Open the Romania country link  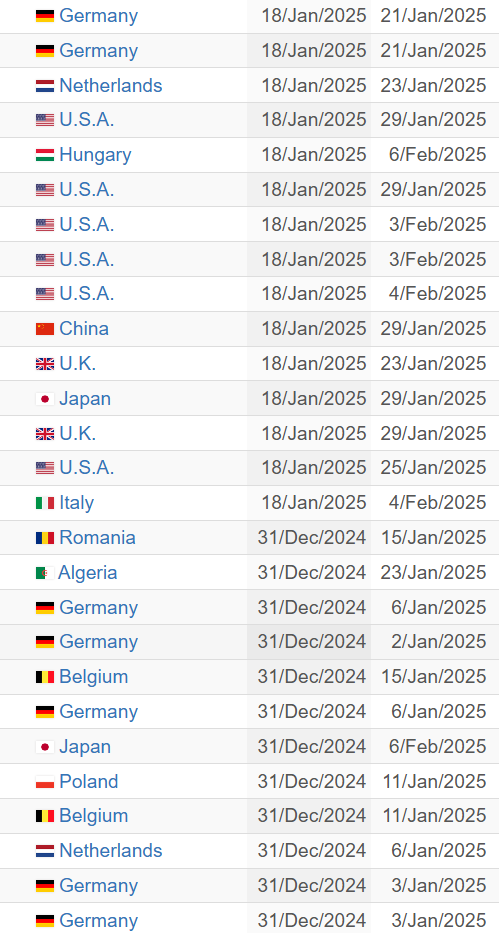98,537
